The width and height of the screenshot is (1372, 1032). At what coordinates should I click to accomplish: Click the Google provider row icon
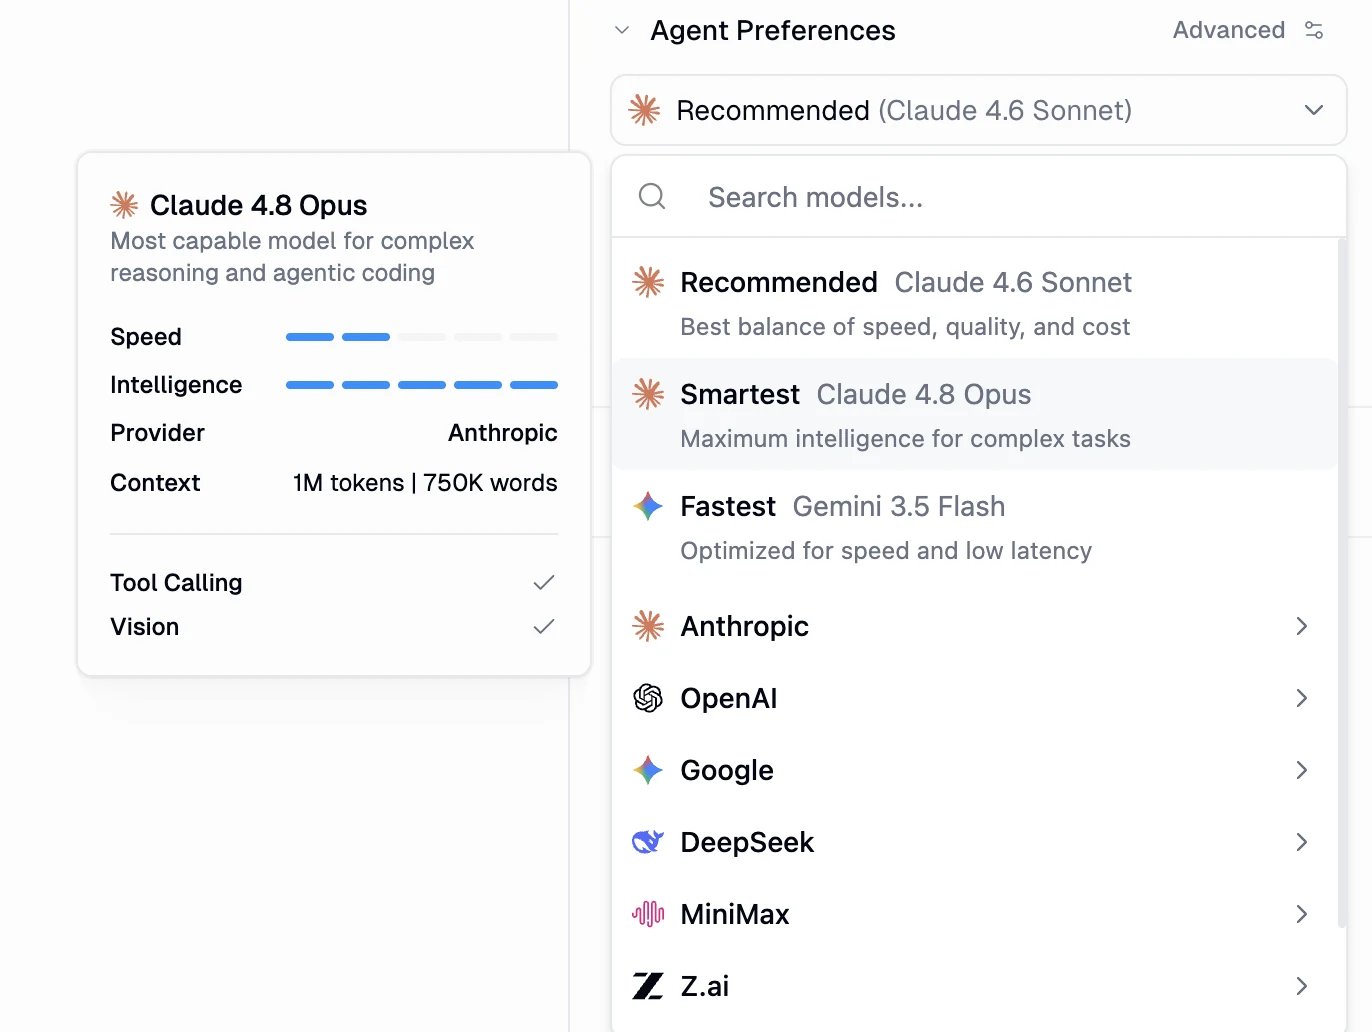tap(648, 770)
